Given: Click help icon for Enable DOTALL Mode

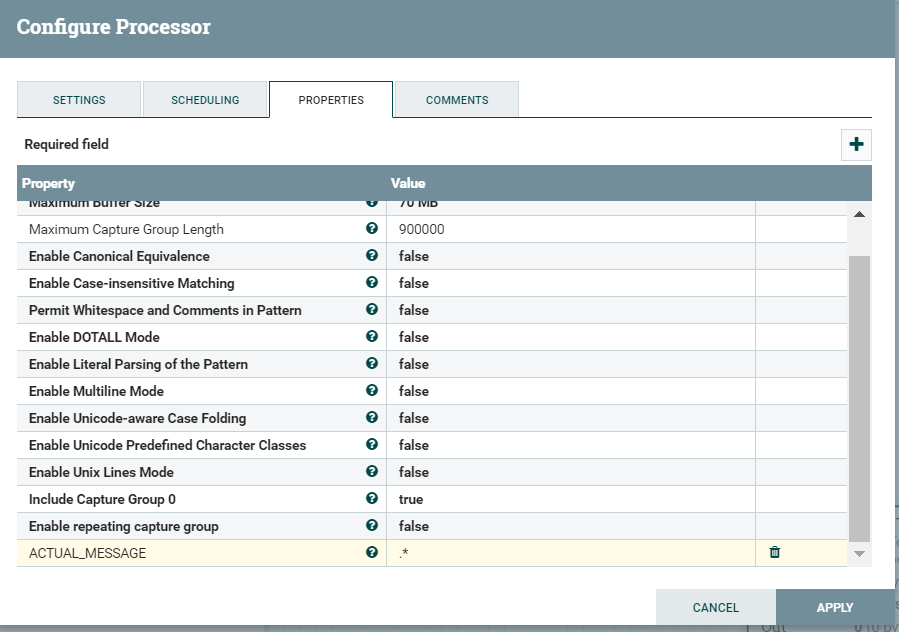Looking at the screenshot, I should (x=372, y=337).
